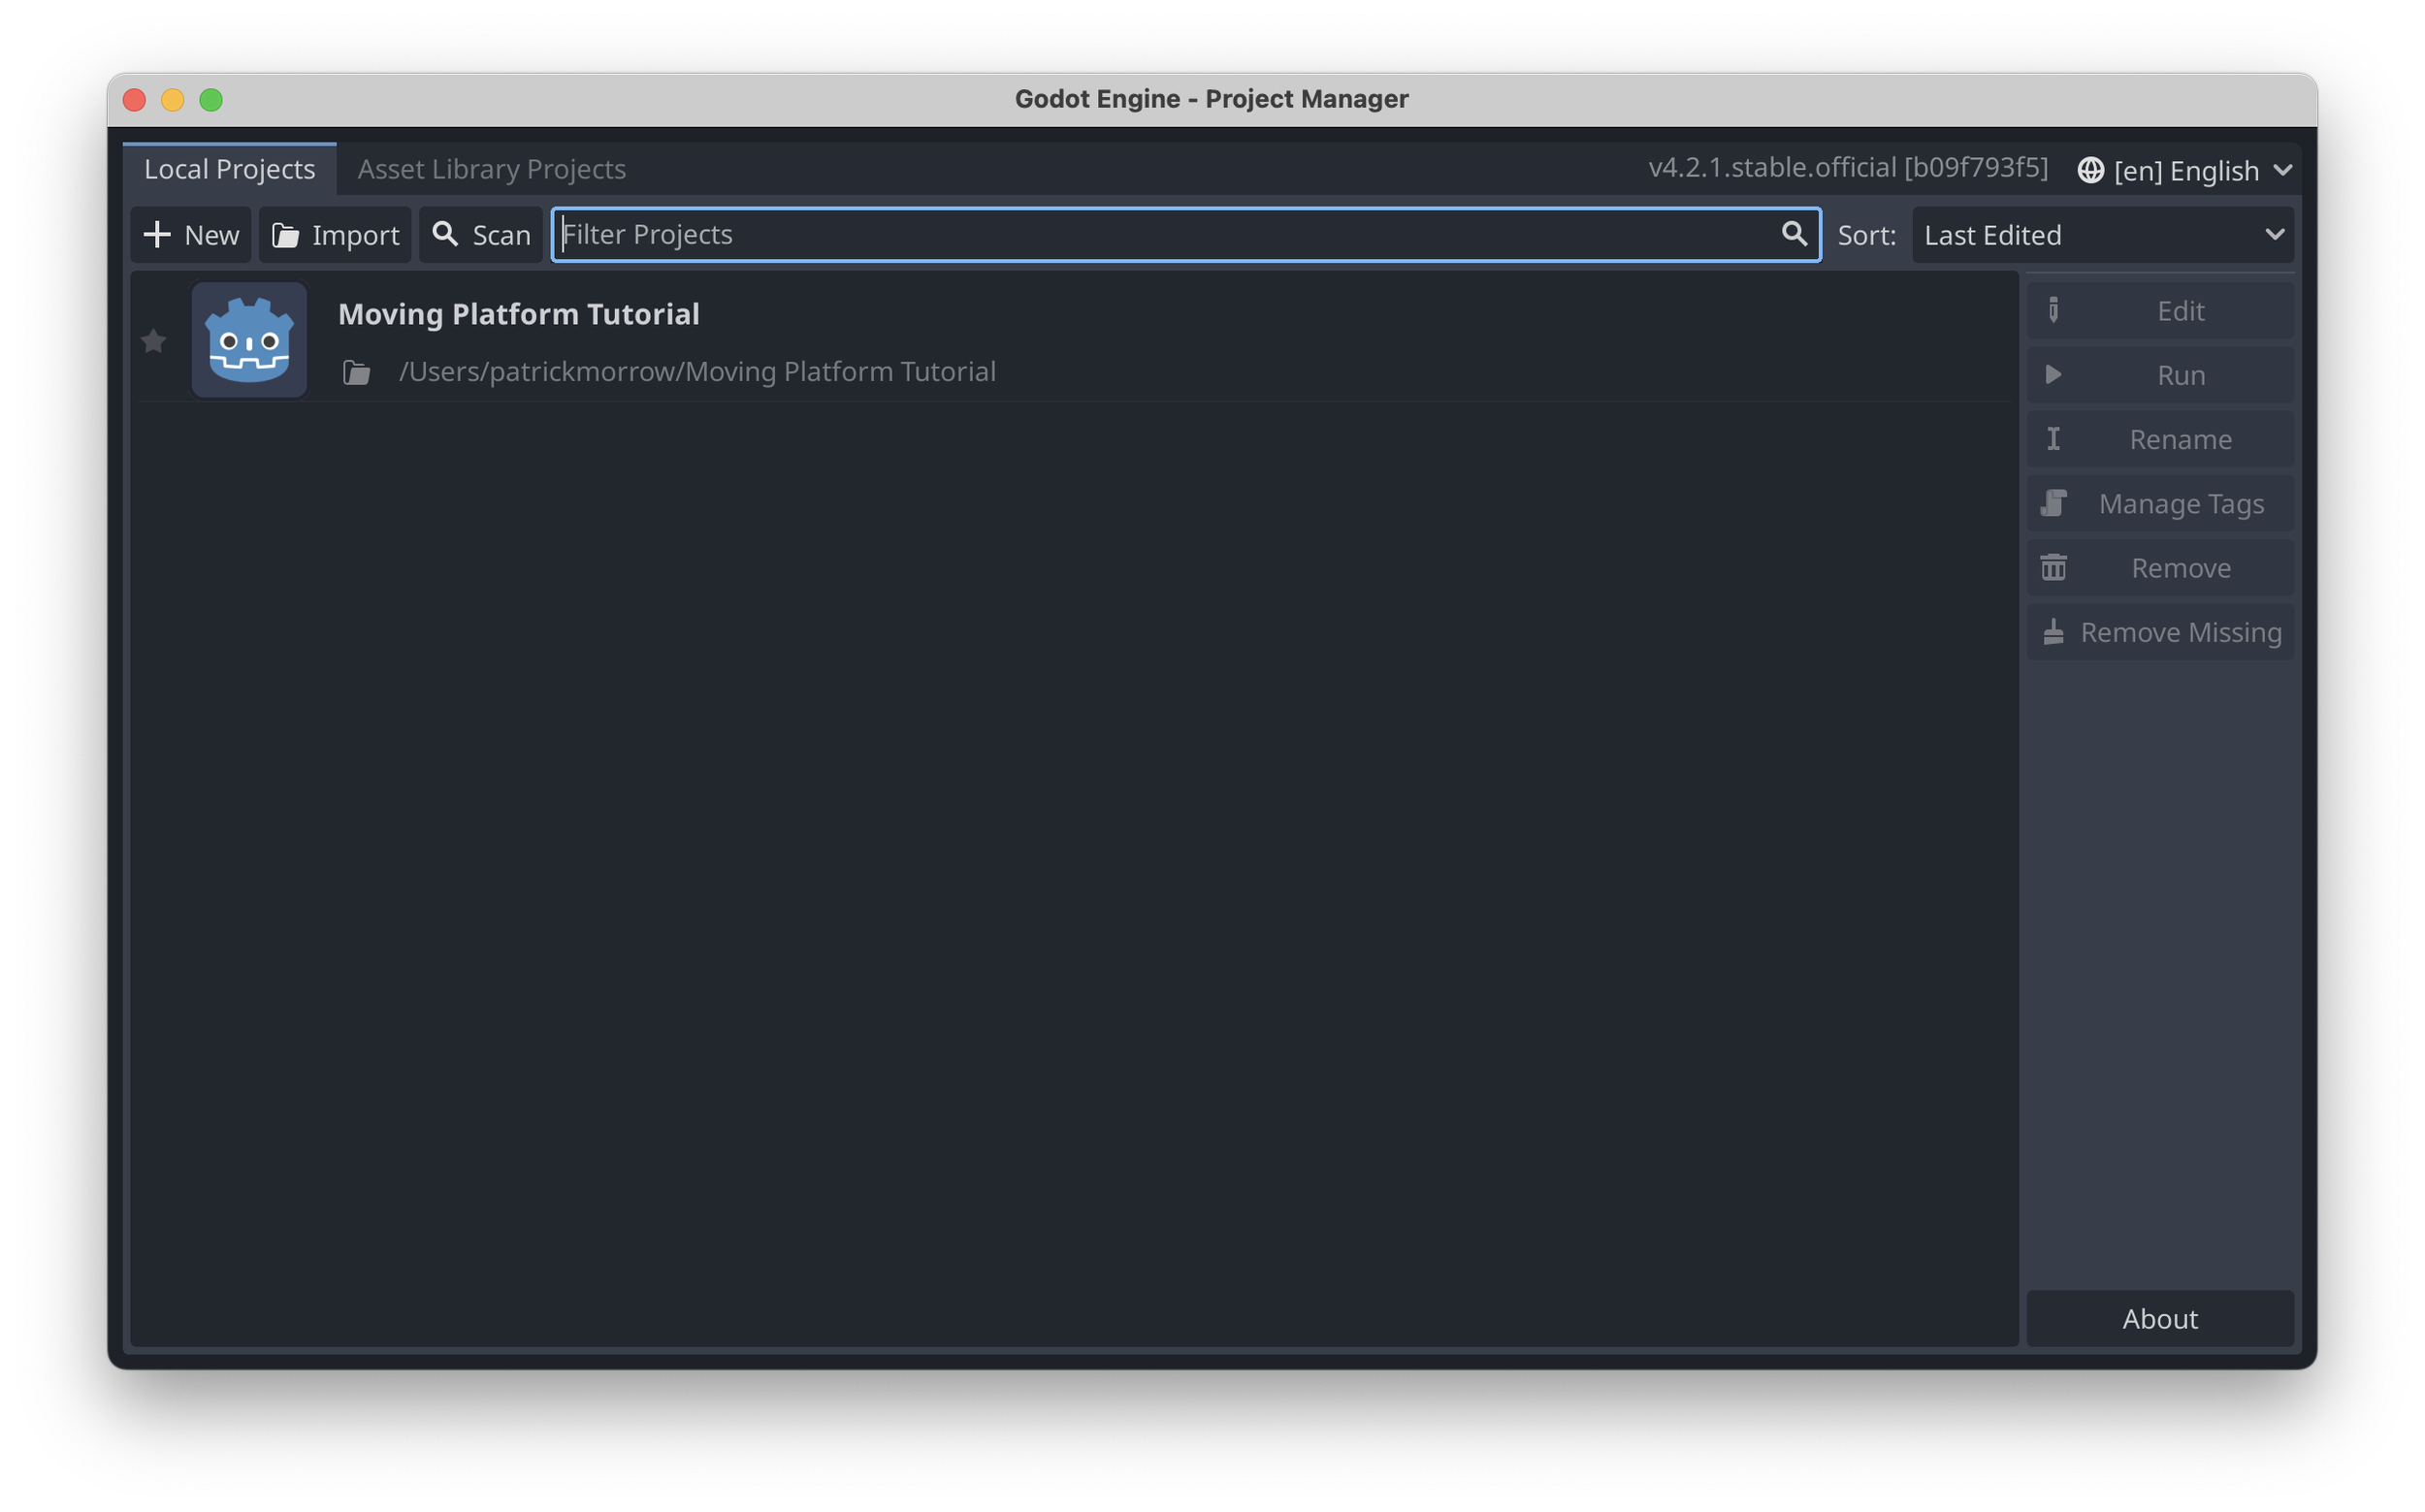Click the magnifier icon on the Scan button
This screenshot has height=1512, width=2425.
click(447, 234)
